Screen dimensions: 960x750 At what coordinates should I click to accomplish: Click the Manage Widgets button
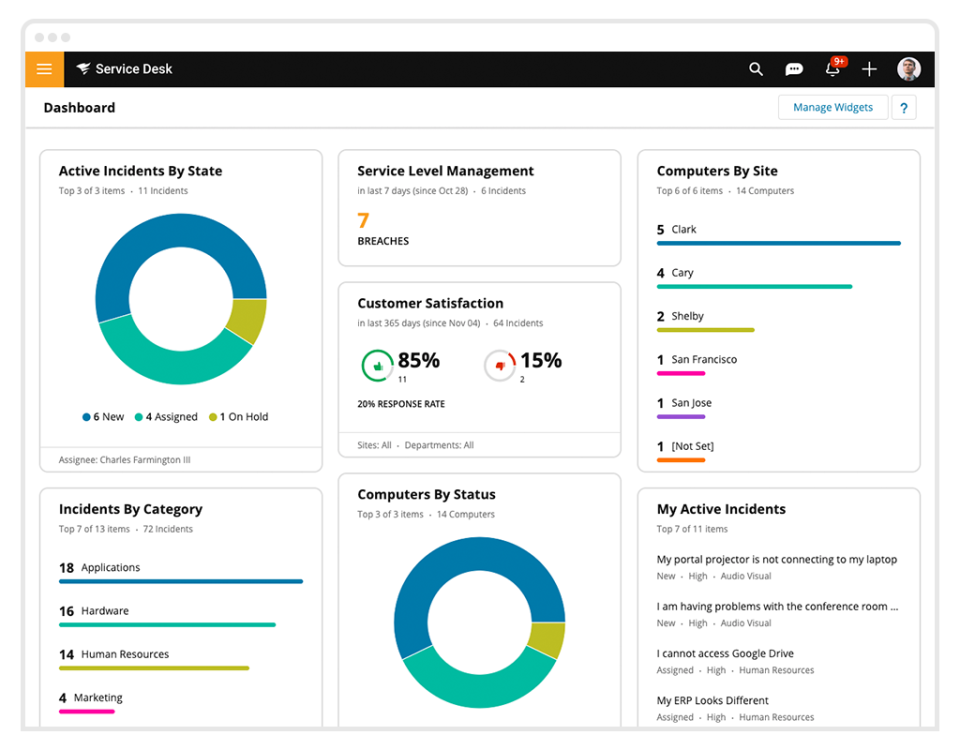(833, 107)
